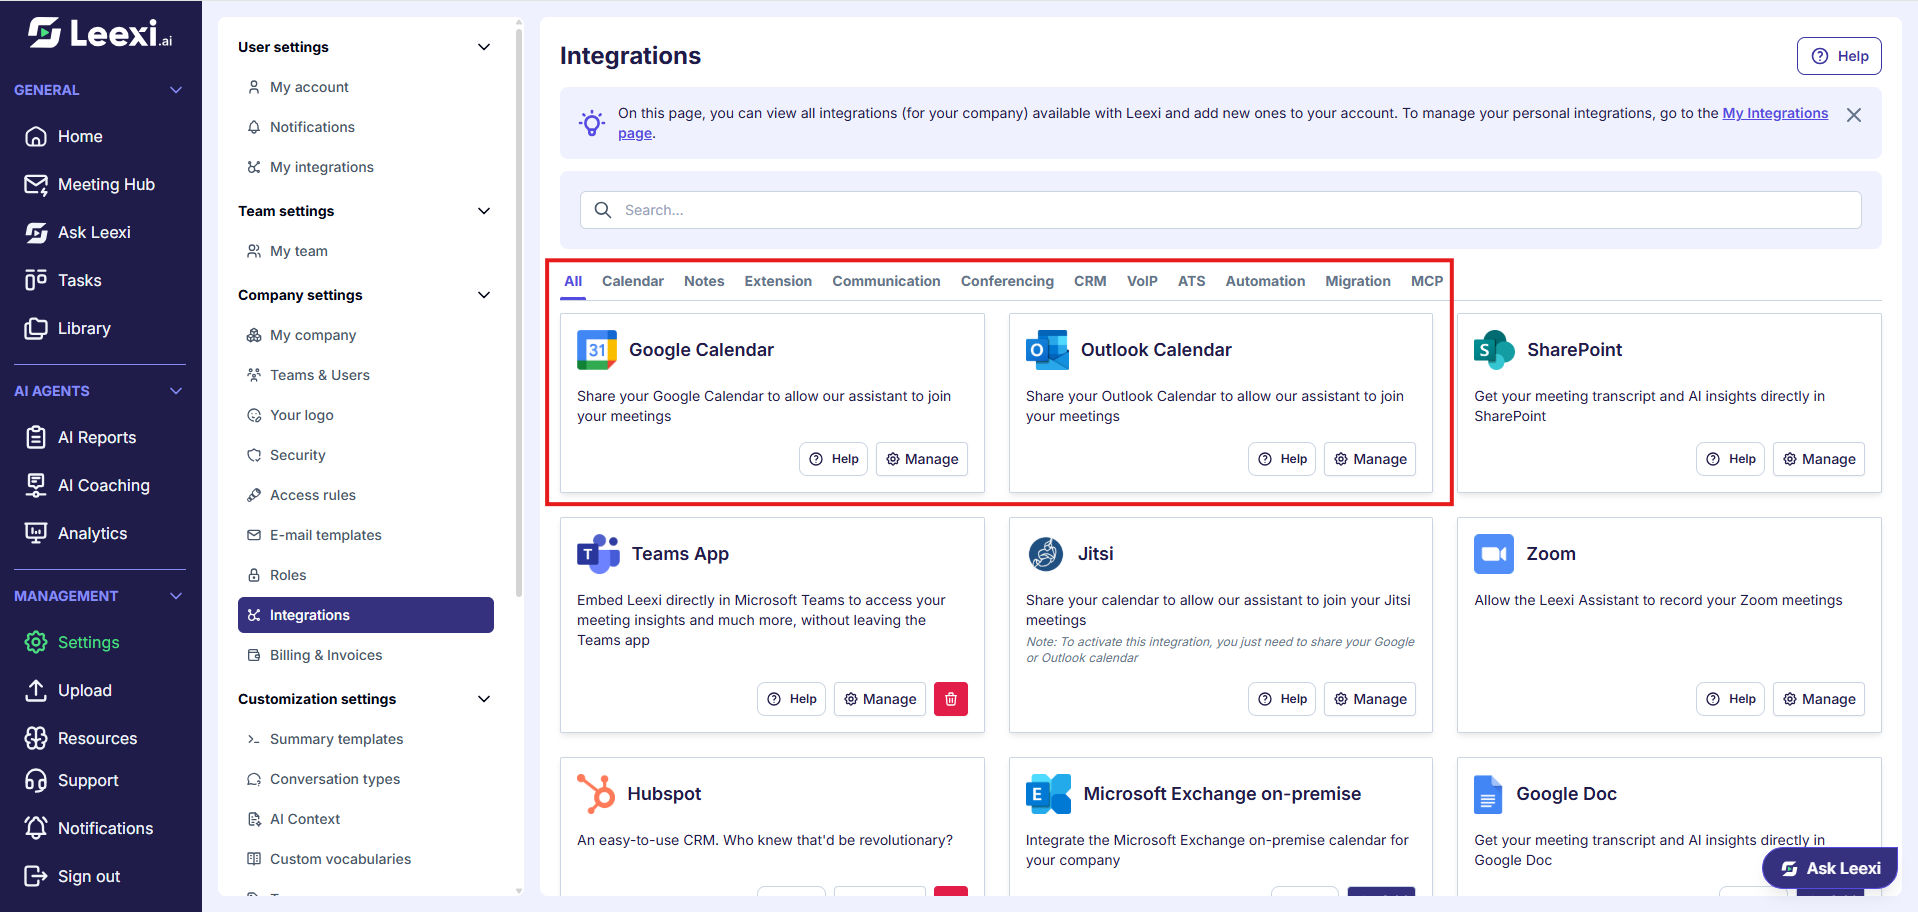Open the Support headset icon
Screen dimensions: 1918x912
point(36,780)
